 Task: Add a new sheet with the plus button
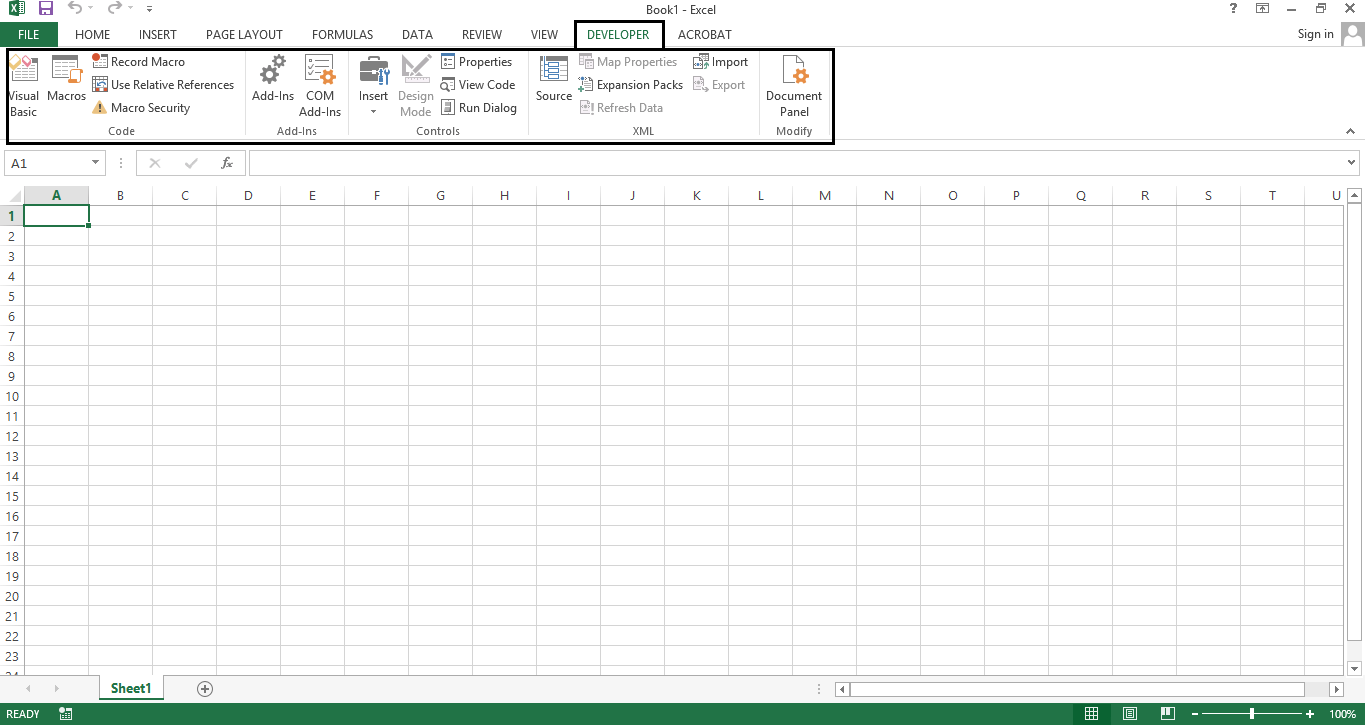[x=204, y=688]
